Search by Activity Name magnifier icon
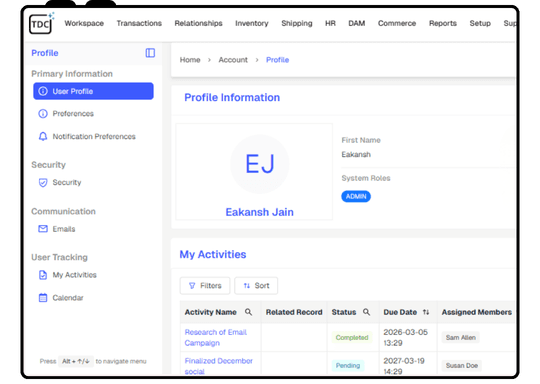 click(x=248, y=312)
